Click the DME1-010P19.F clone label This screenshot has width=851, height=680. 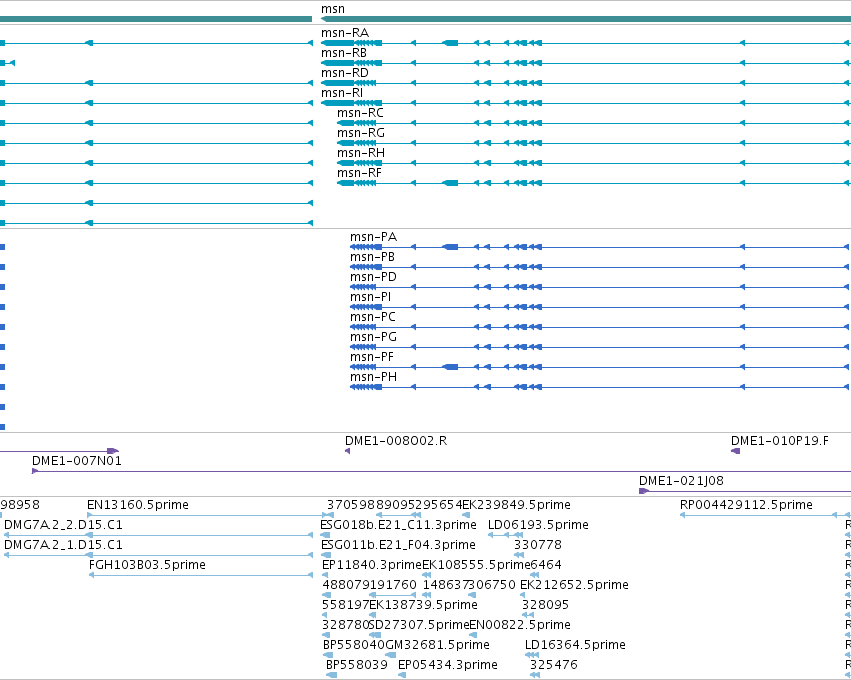[x=779, y=441]
